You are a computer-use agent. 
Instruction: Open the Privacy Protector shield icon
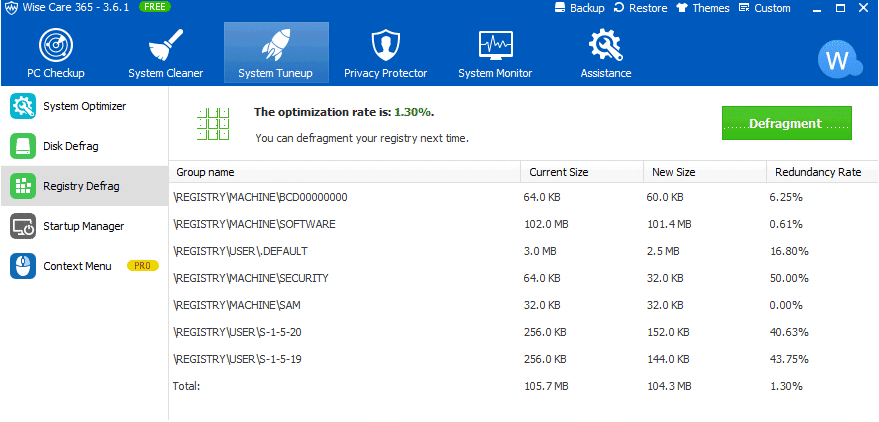(386, 46)
